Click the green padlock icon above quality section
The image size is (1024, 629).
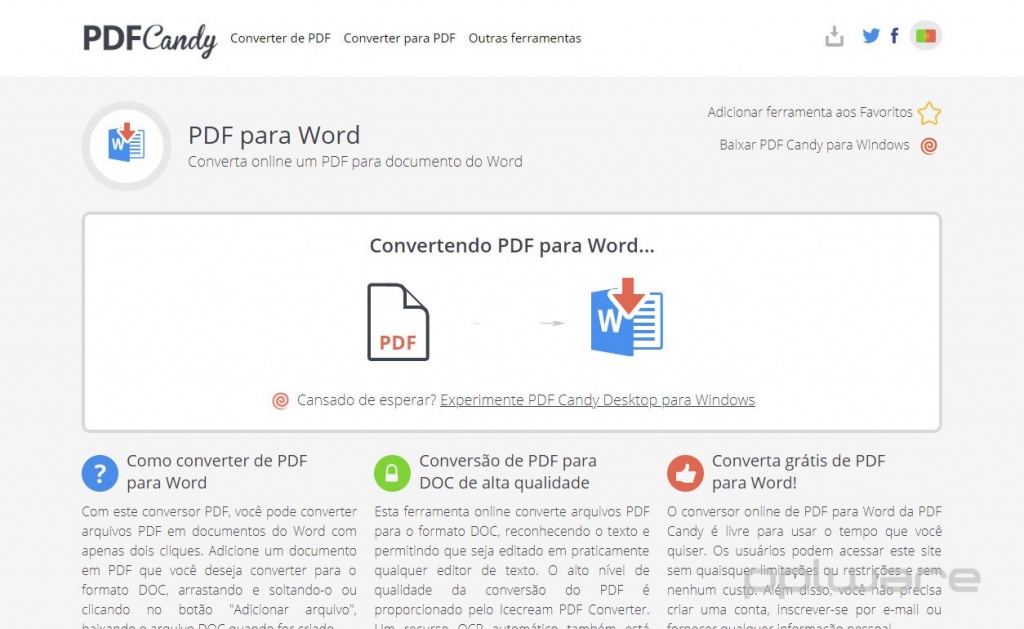tap(393, 473)
